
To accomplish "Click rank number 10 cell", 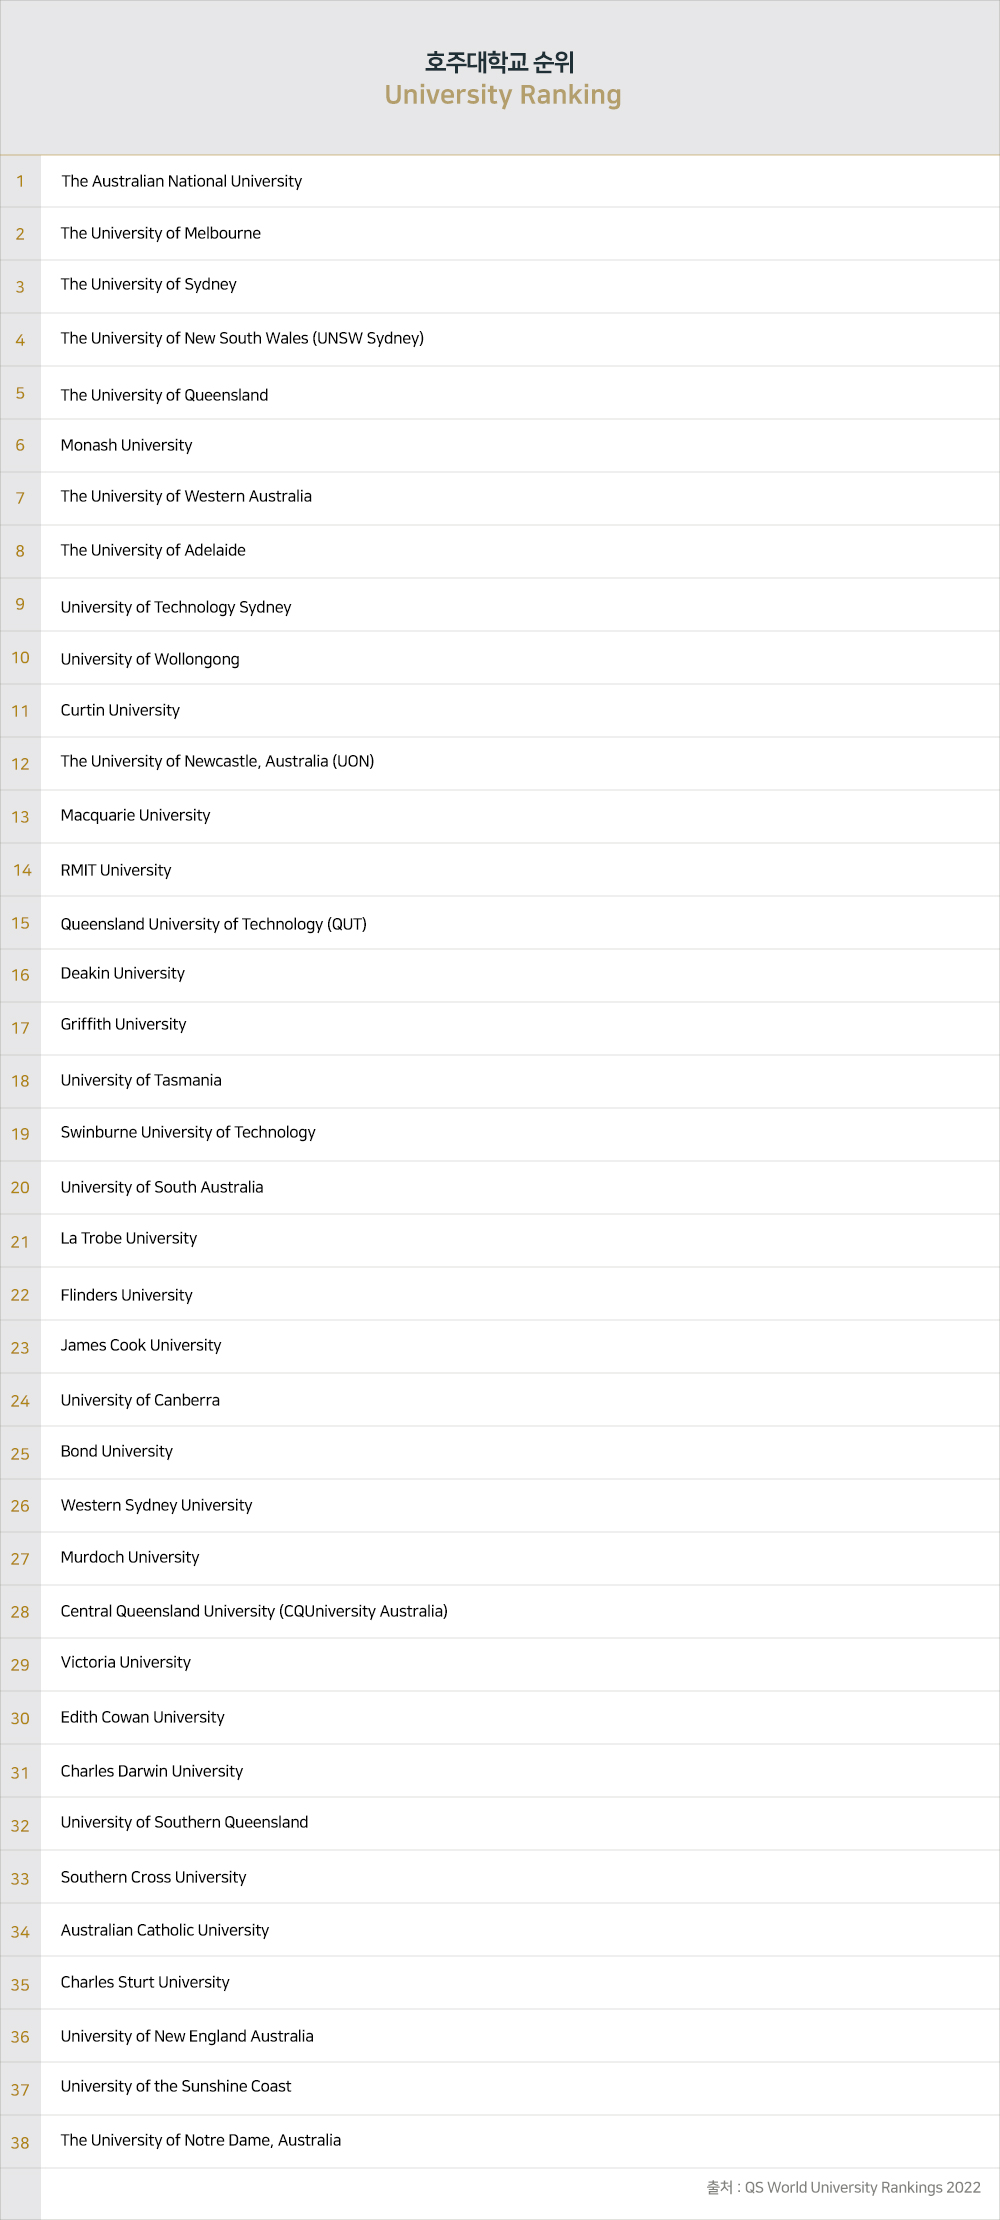I will click(20, 658).
